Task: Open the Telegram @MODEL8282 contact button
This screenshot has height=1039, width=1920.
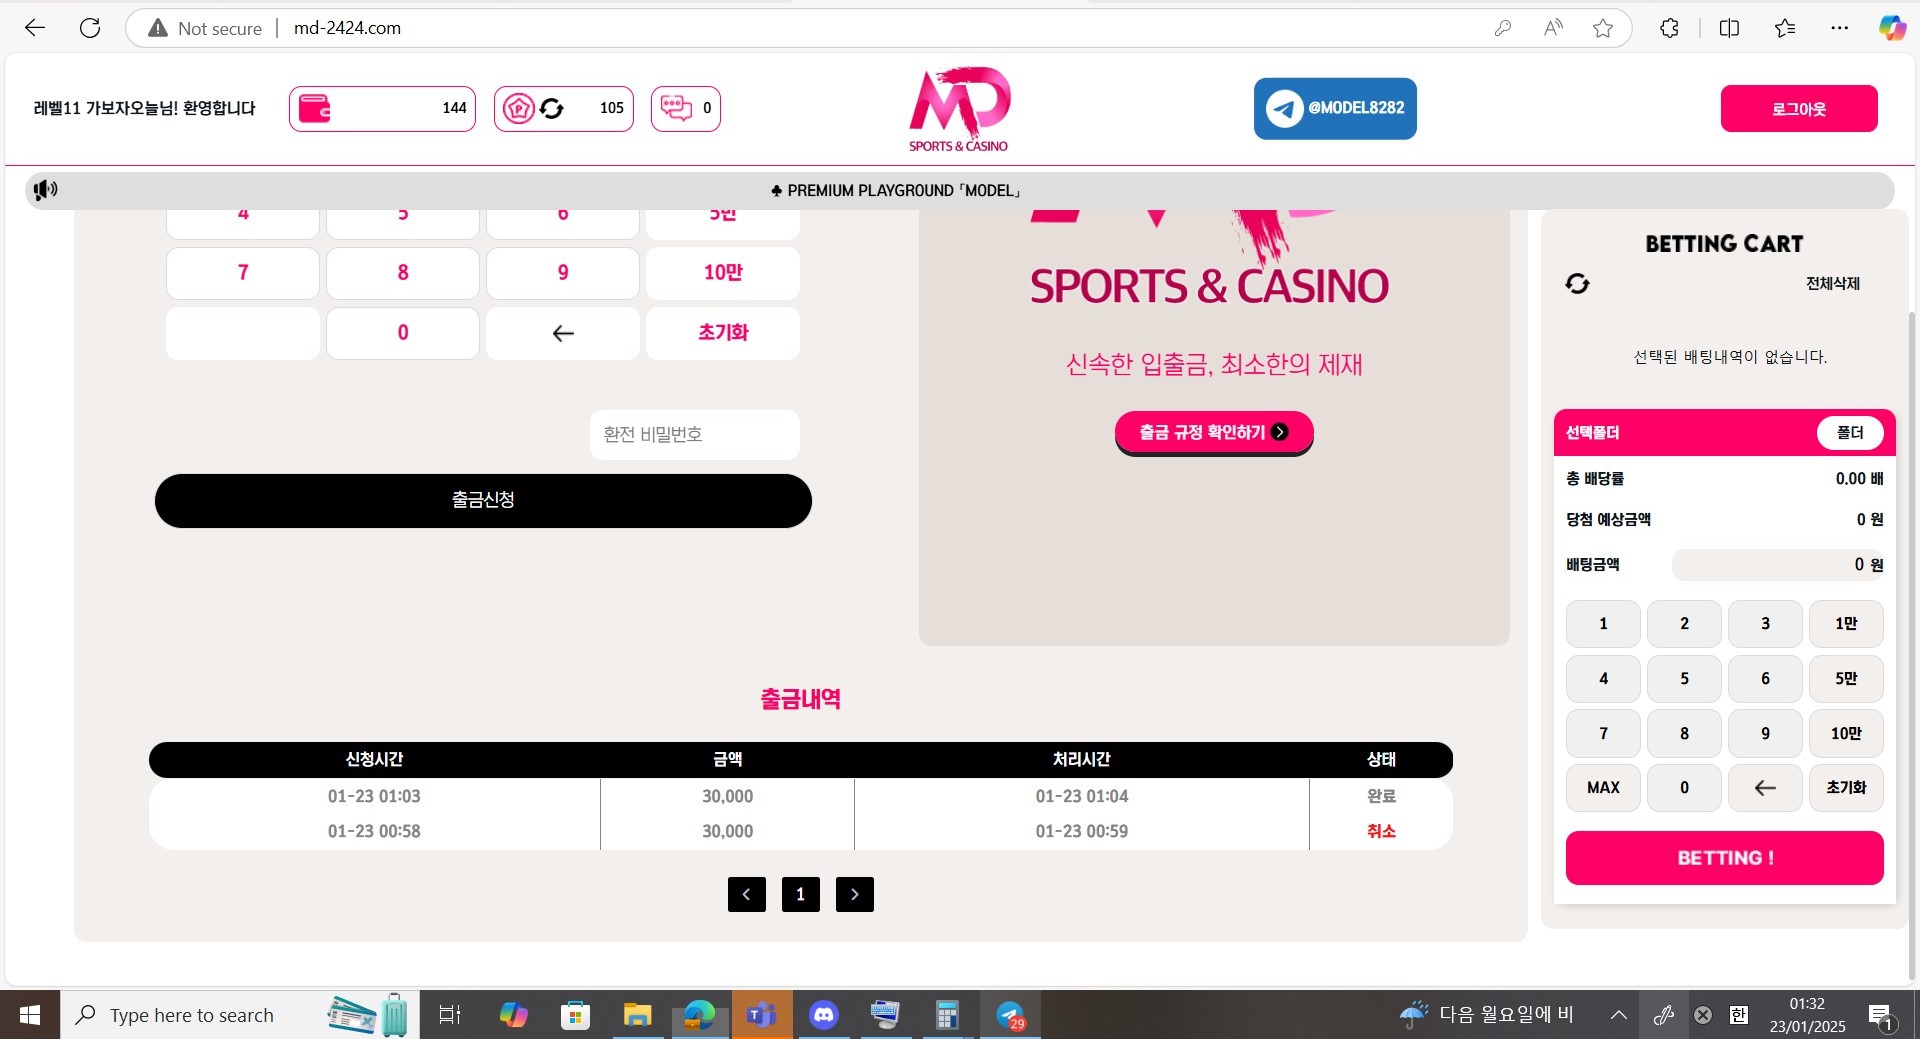Action: pos(1335,108)
